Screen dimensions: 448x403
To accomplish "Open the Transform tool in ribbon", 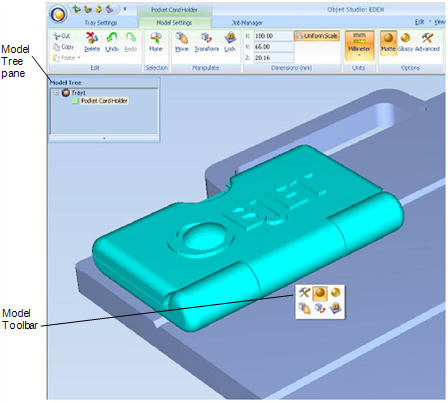I will (x=207, y=42).
